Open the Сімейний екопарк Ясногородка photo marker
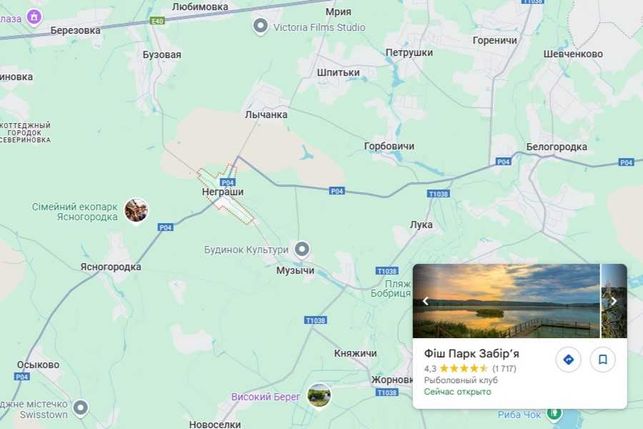 (136, 210)
